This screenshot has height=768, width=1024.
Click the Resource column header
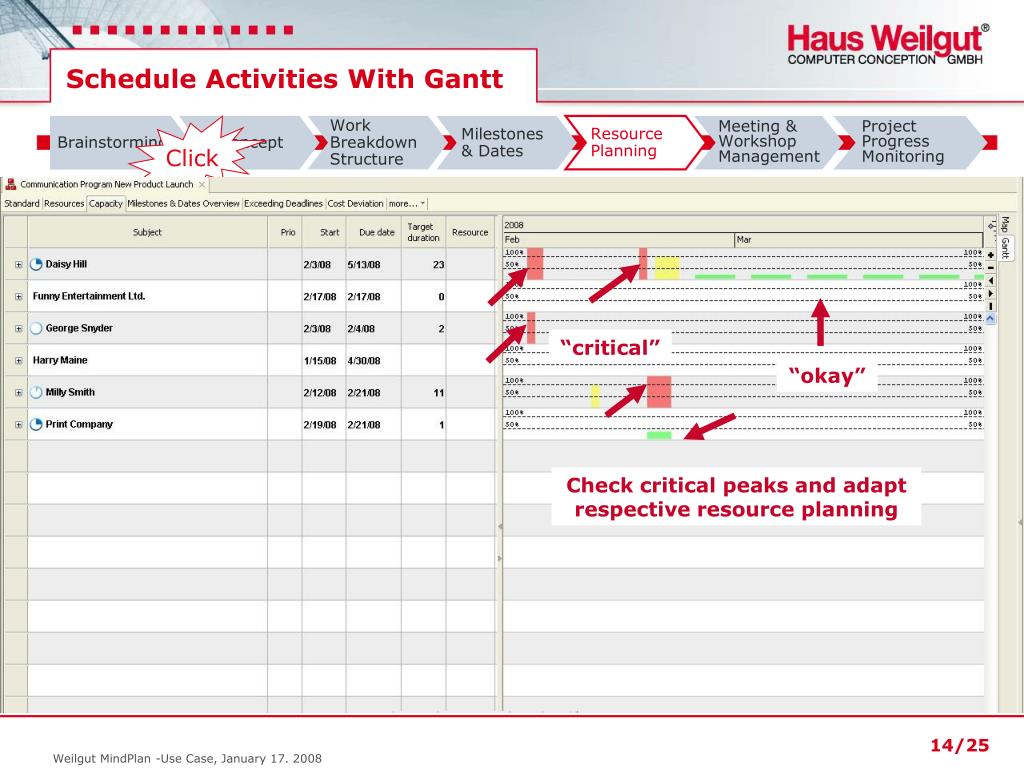[470, 232]
